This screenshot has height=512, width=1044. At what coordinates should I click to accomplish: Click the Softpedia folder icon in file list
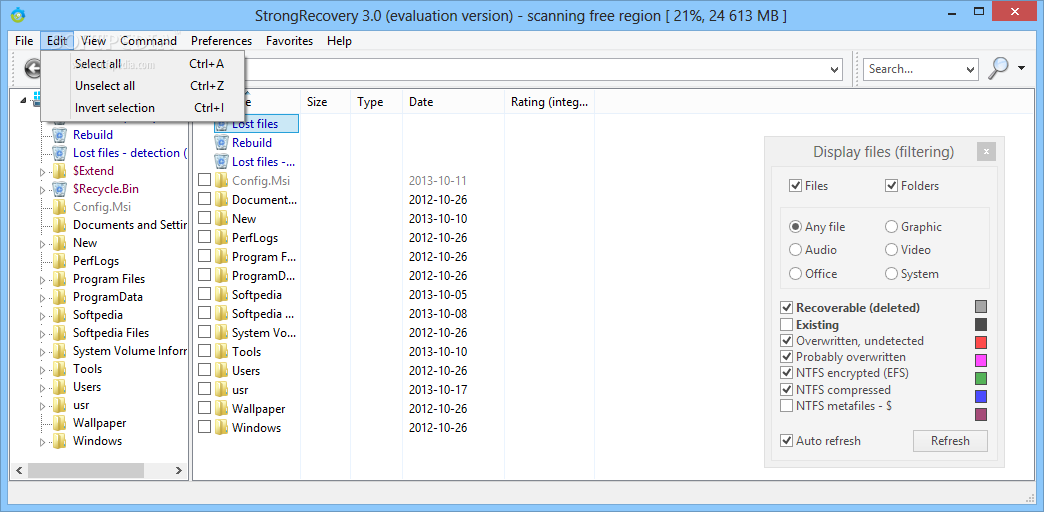coord(222,295)
